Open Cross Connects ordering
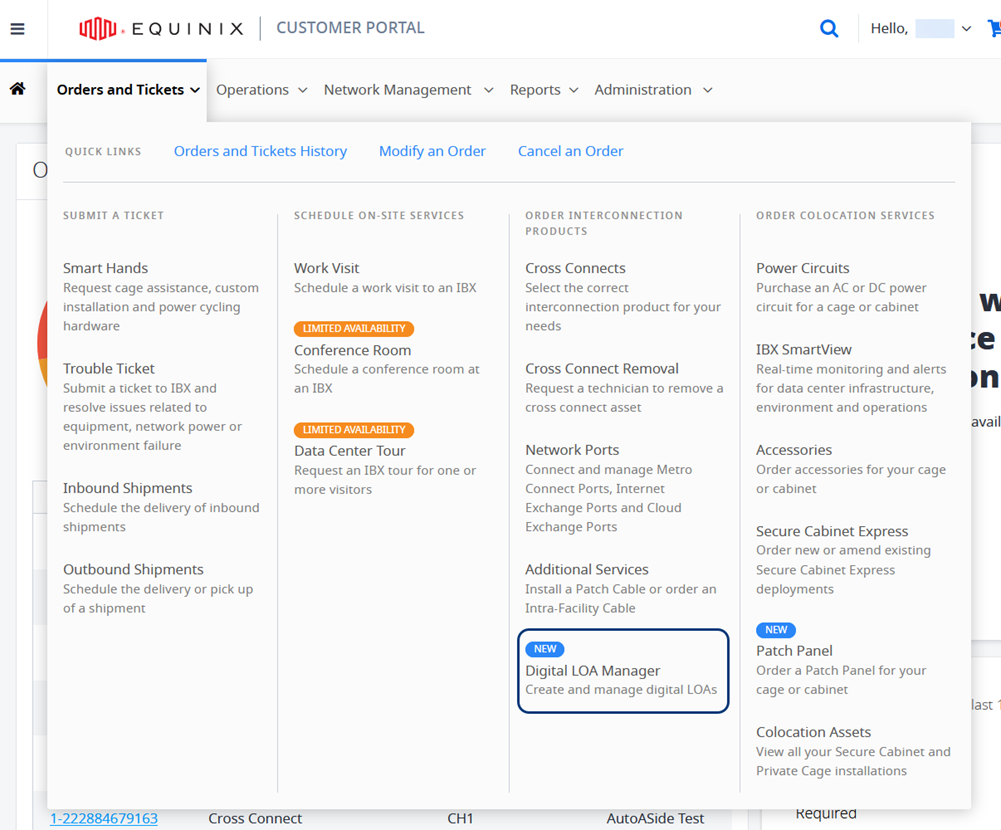 click(575, 268)
